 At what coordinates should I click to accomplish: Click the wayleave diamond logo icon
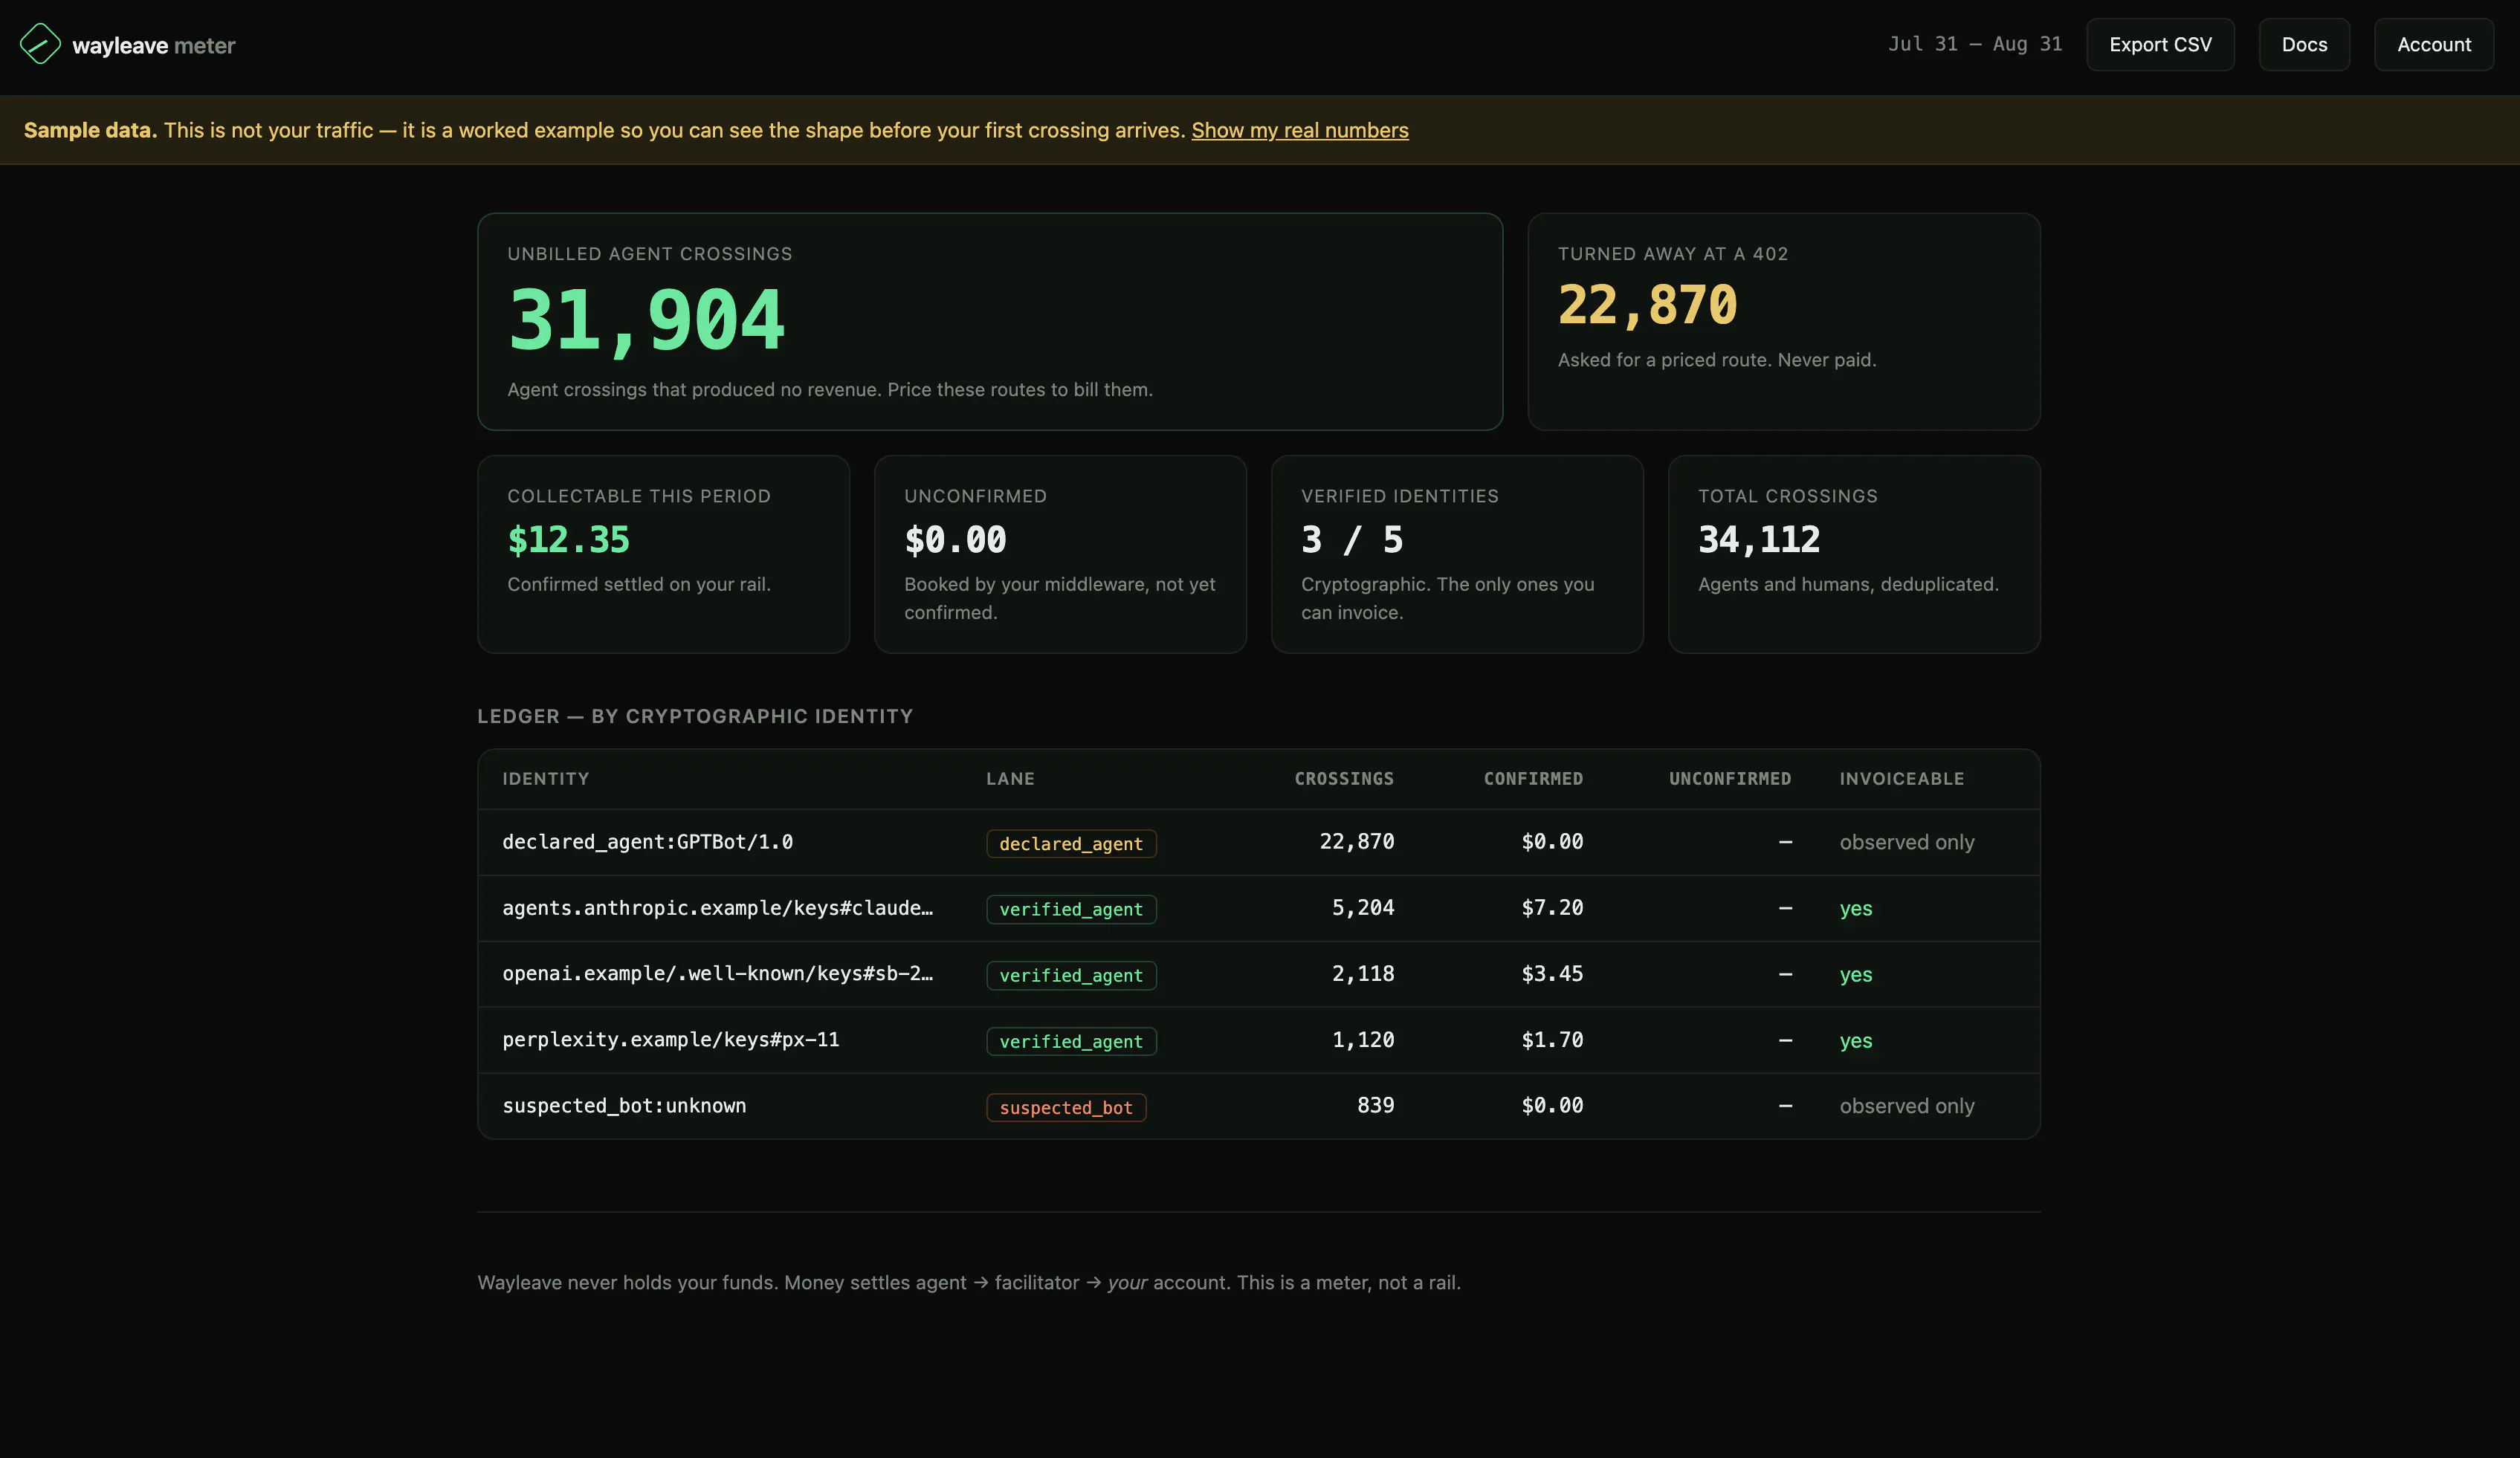(40, 44)
